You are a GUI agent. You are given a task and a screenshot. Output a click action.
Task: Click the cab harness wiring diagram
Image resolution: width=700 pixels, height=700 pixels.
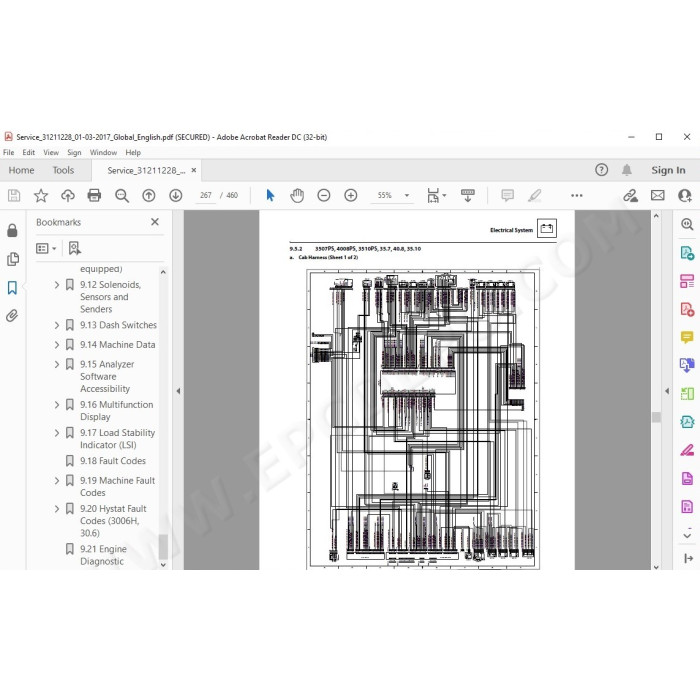pyautogui.click(x=423, y=419)
